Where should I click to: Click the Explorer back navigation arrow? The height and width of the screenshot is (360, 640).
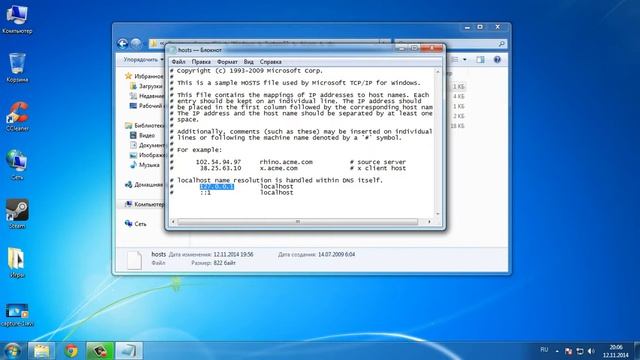[x=122, y=43]
